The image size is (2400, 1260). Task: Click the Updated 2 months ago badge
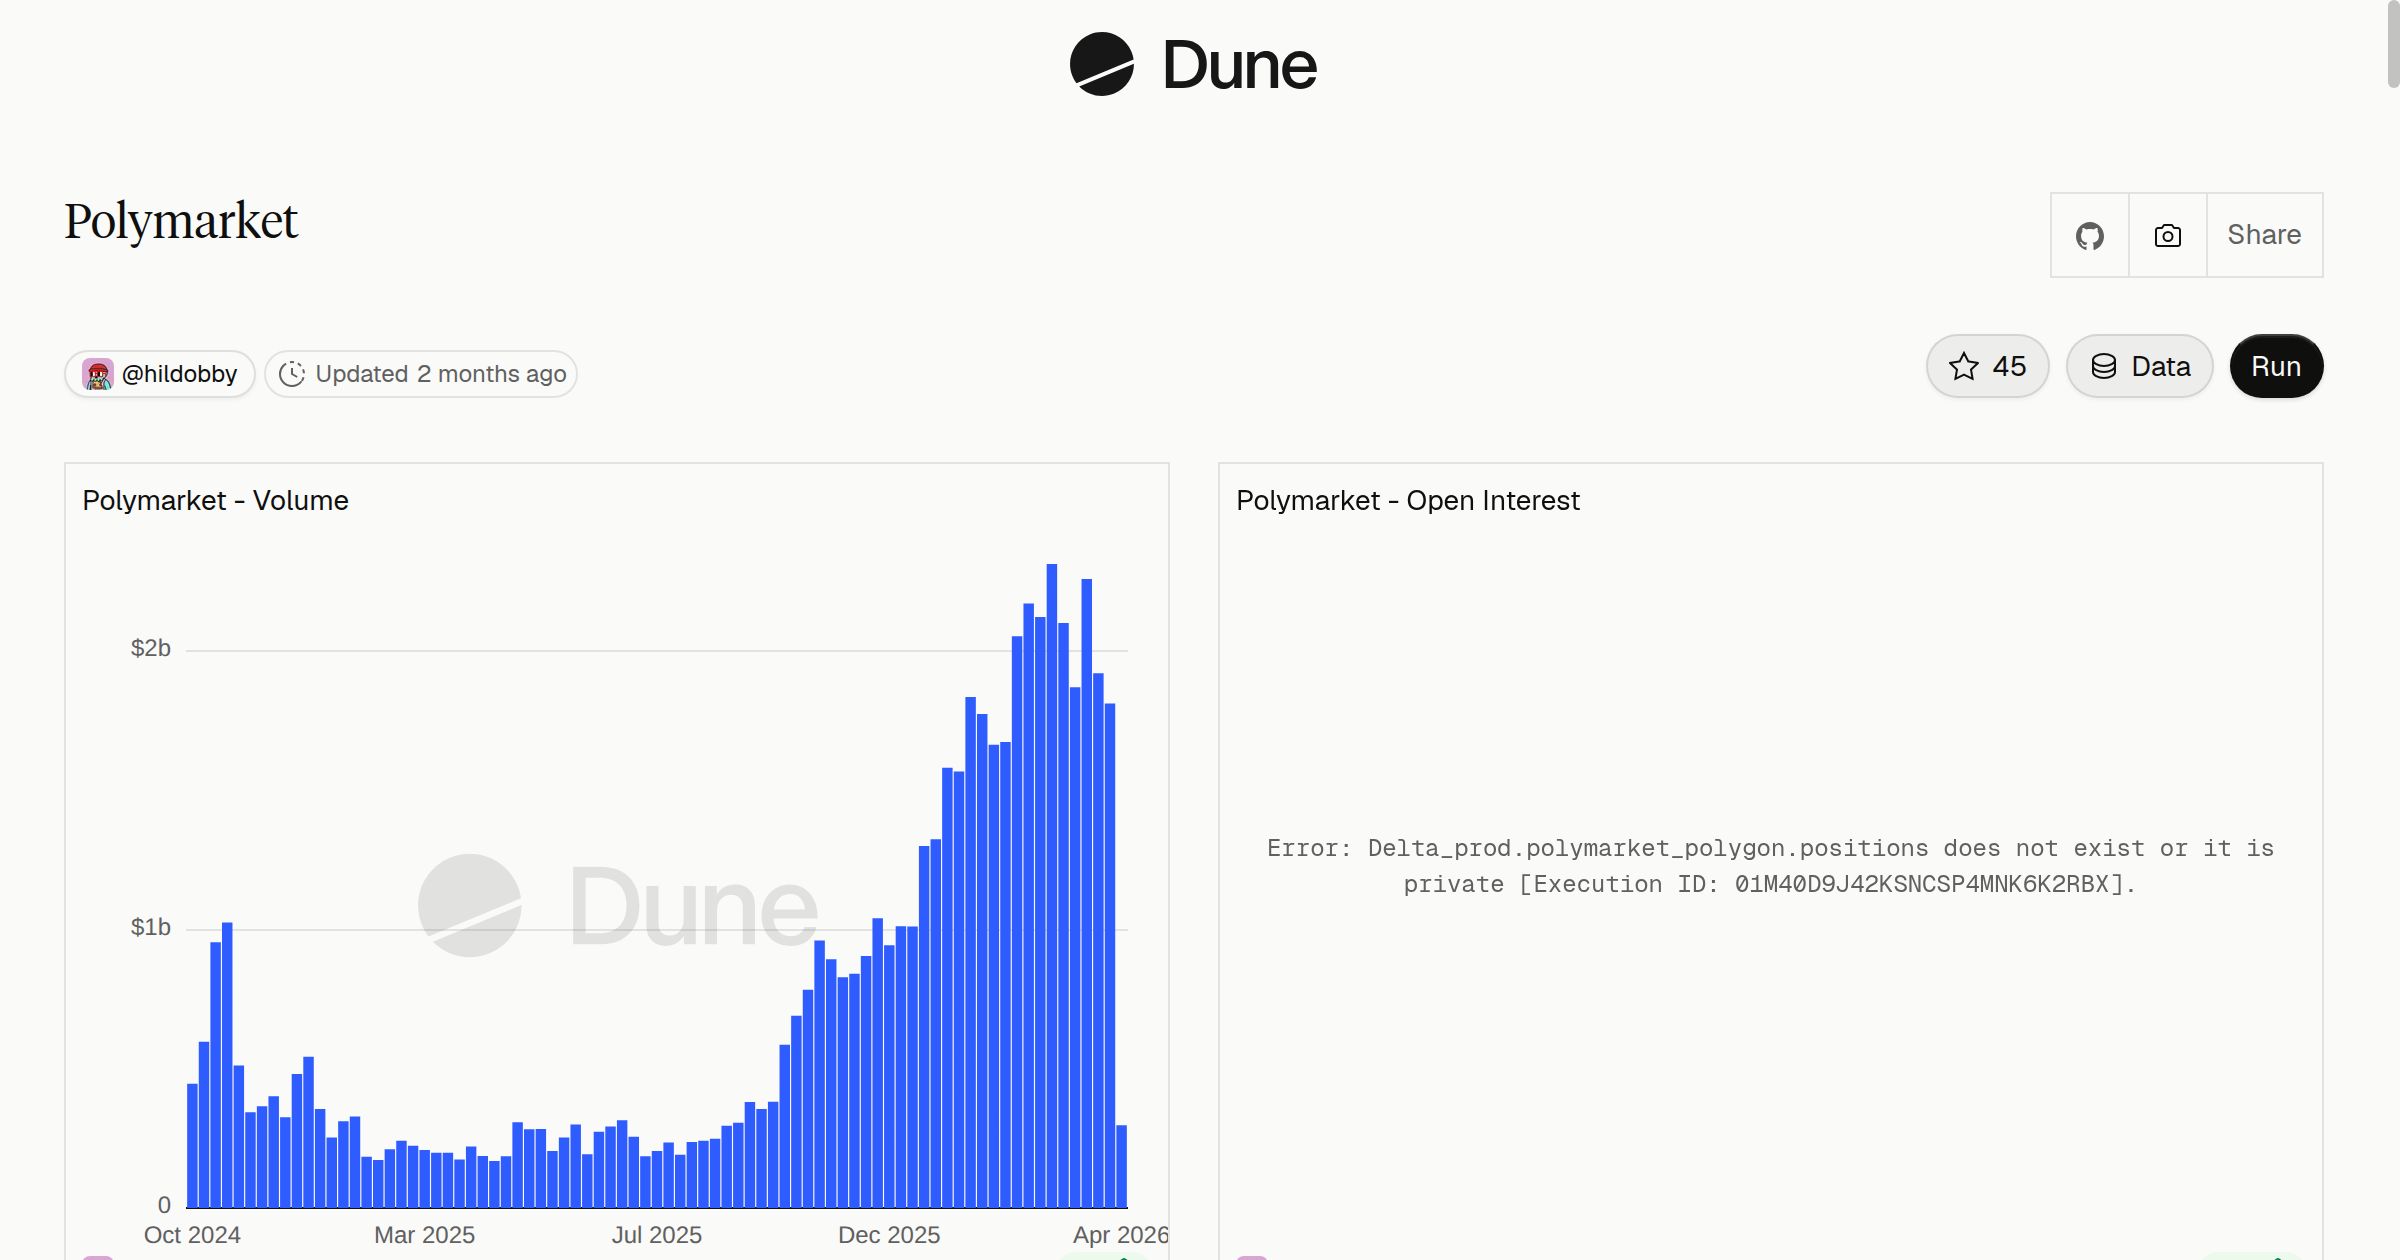coord(421,374)
